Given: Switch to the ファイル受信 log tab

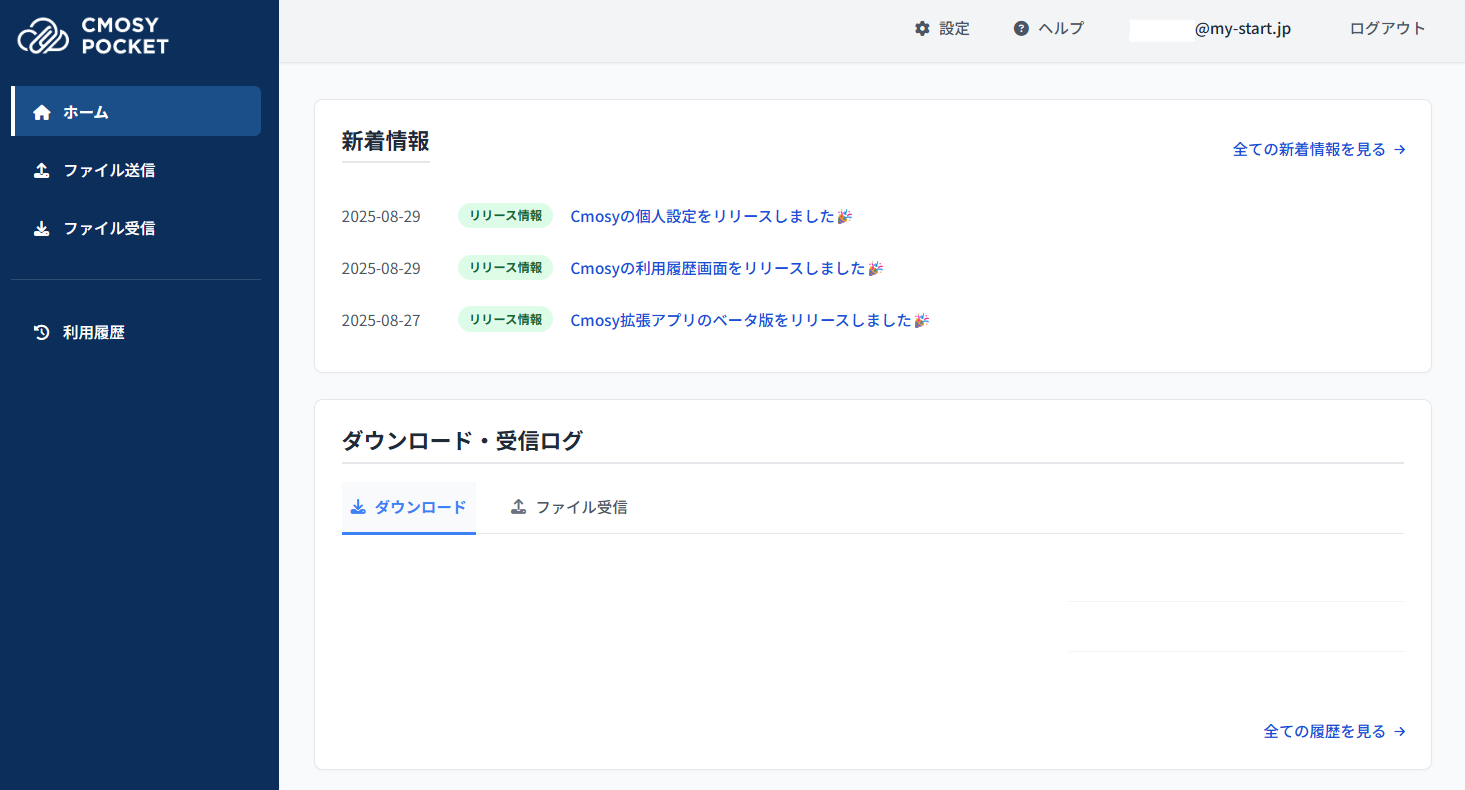Looking at the screenshot, I should coord(569,507).
